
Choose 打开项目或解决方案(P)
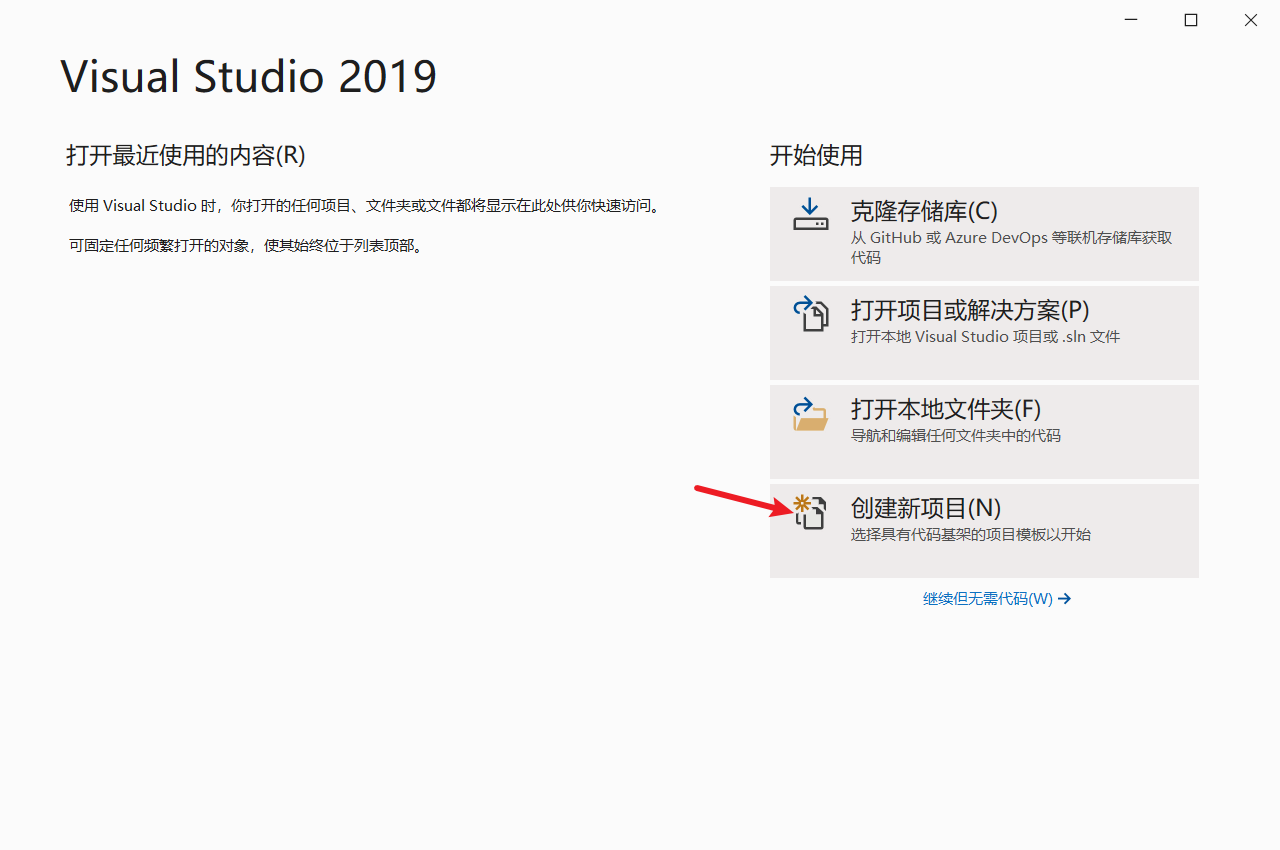984,332
